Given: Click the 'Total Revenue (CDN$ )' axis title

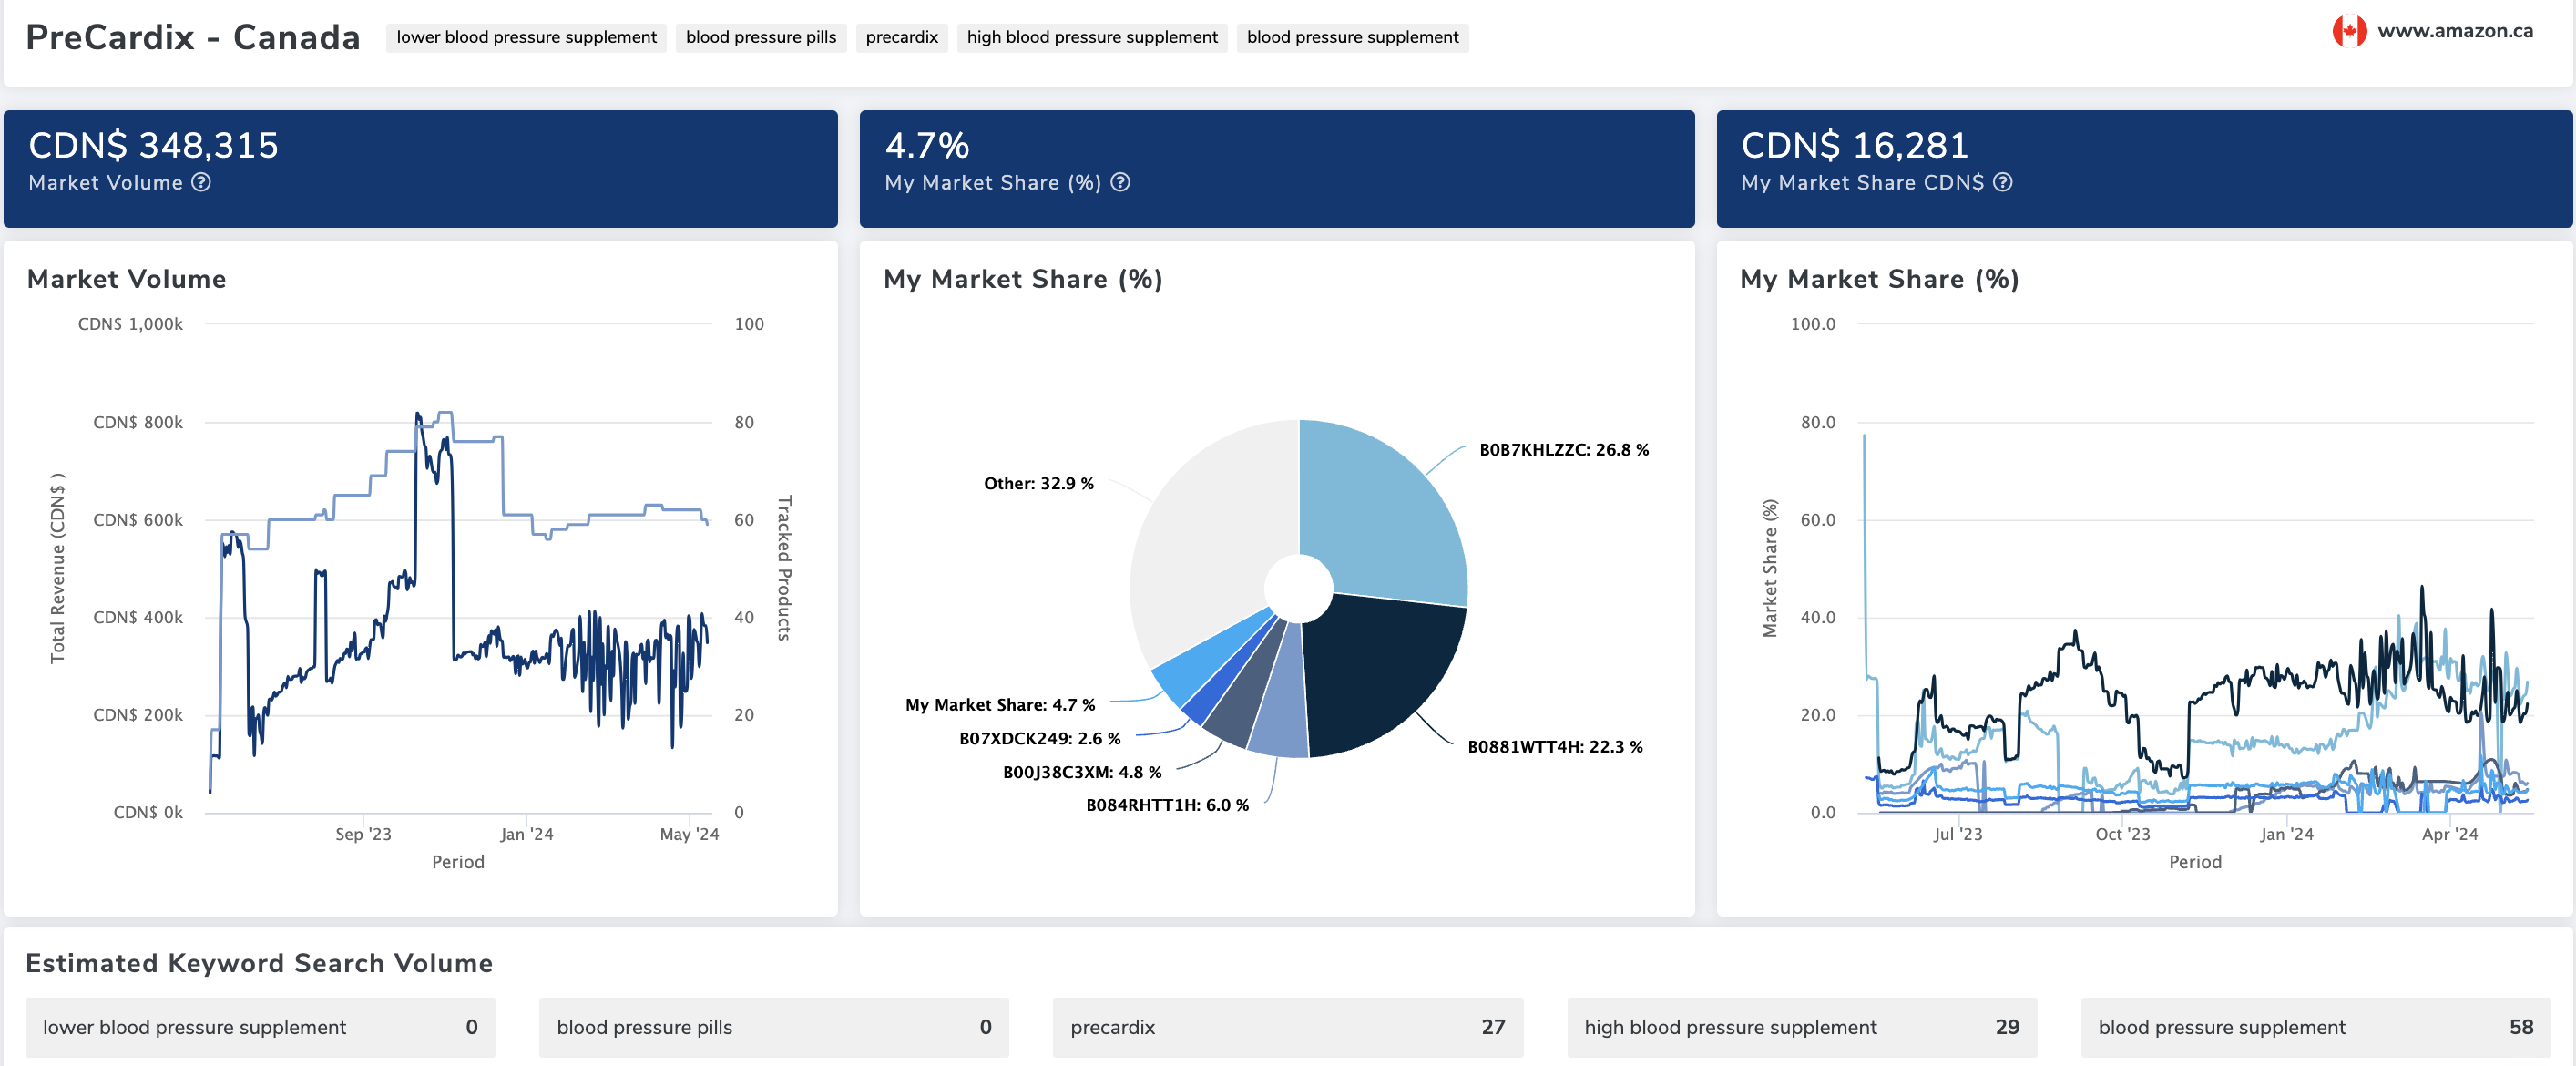Looking at the screenshot, I should coord(58,568).
